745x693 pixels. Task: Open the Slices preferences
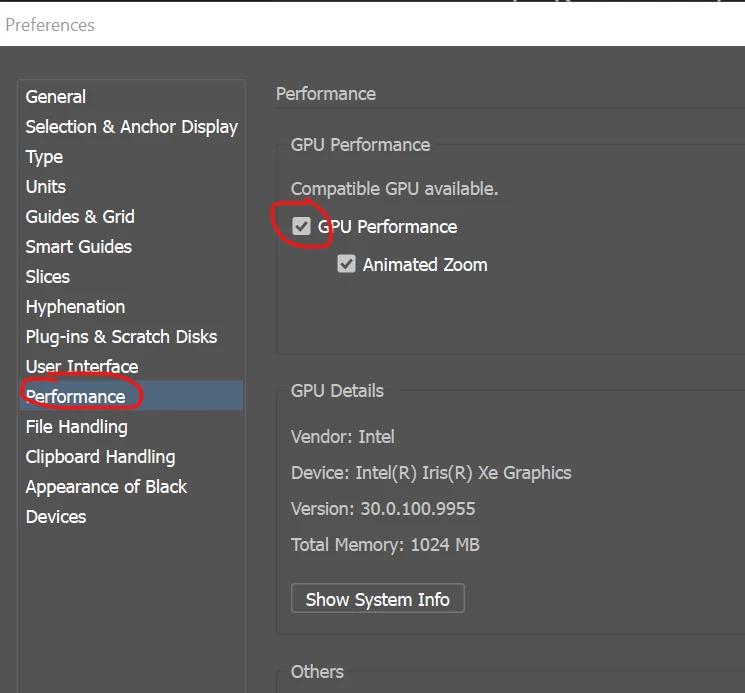pyautogui.click(x=48, y=277)
